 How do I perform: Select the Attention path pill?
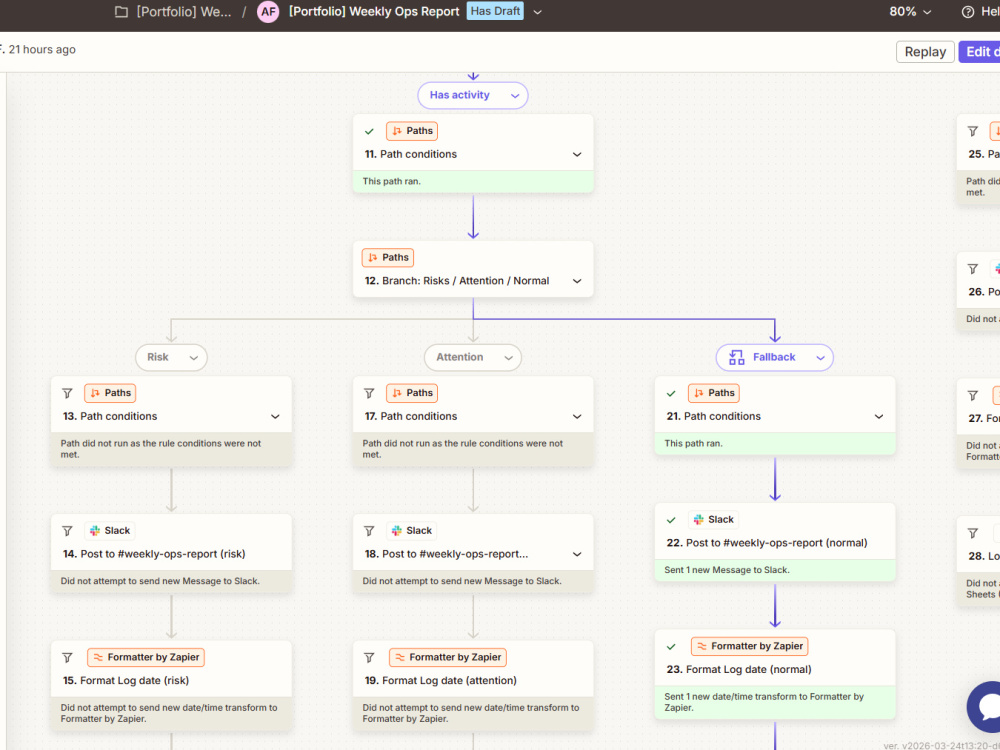point(473,357)
